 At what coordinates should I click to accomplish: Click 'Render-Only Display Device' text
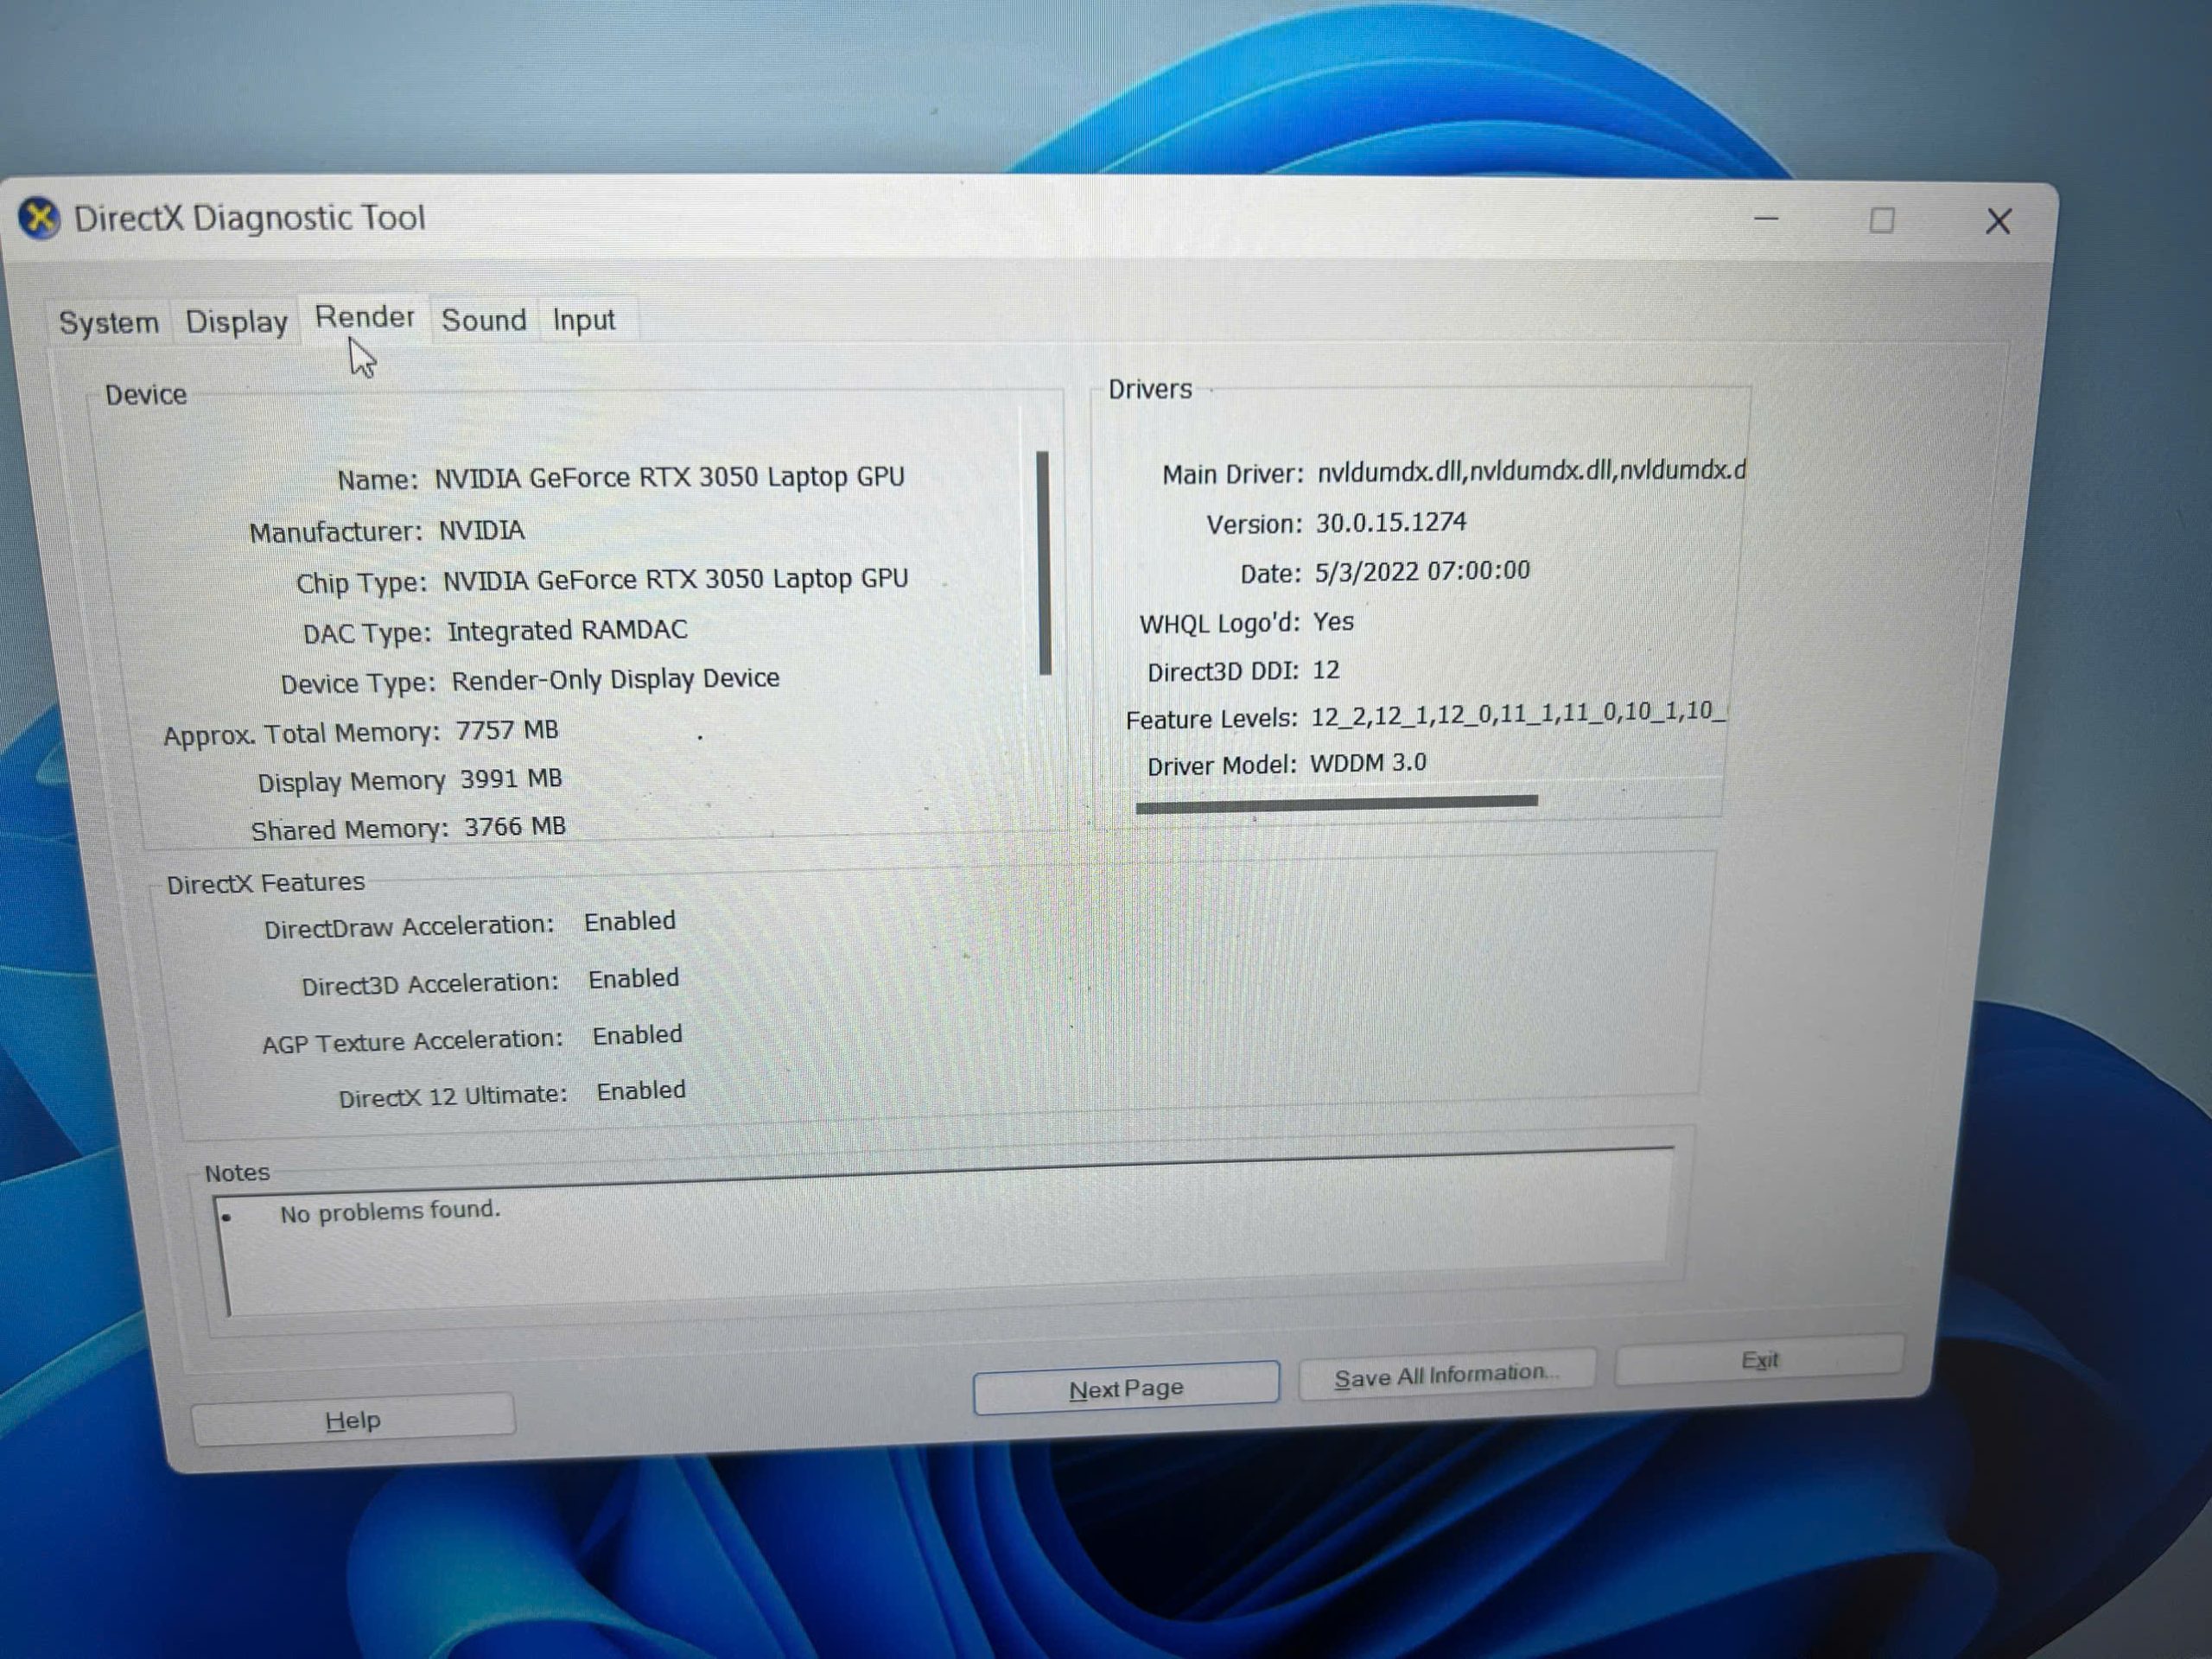[x=615, y=679]
